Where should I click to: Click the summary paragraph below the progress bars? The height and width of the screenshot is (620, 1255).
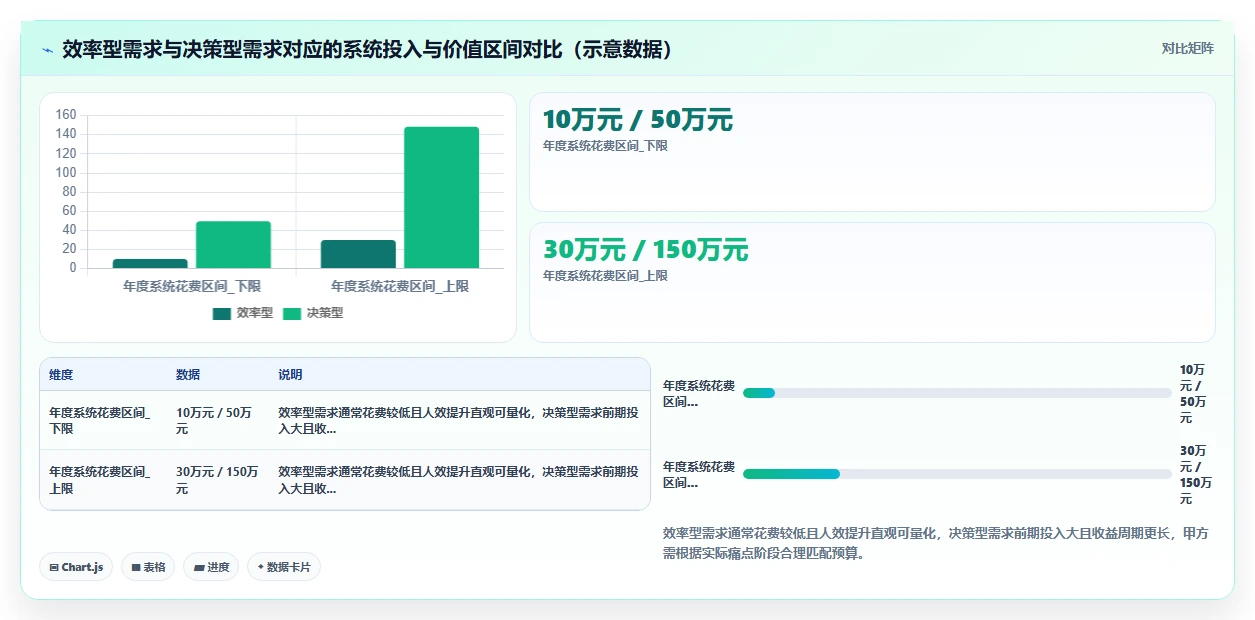pos(935,543)
